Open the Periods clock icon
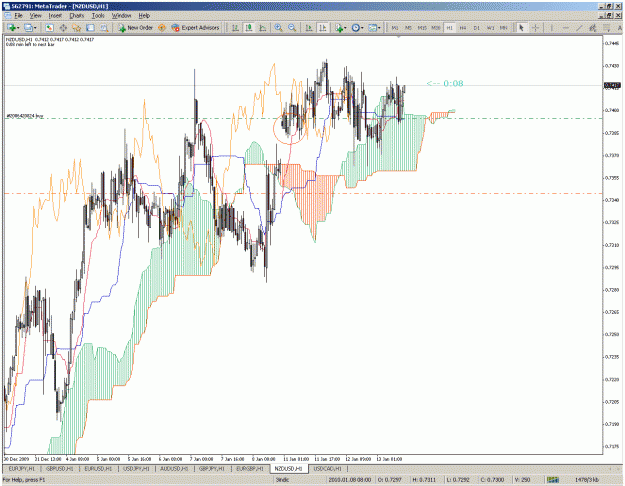The height and width of the screenshot is (486, 625). pos(355,28)
